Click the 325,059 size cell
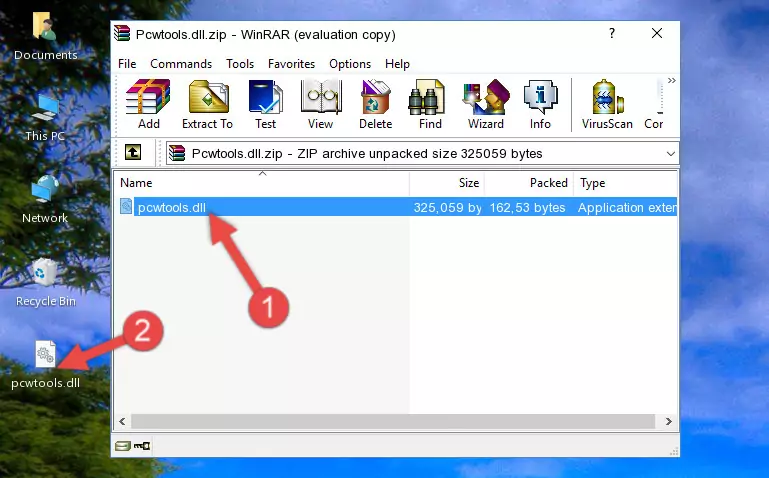The width and height of the screenshot is (769, 478). tap(447, 207)
